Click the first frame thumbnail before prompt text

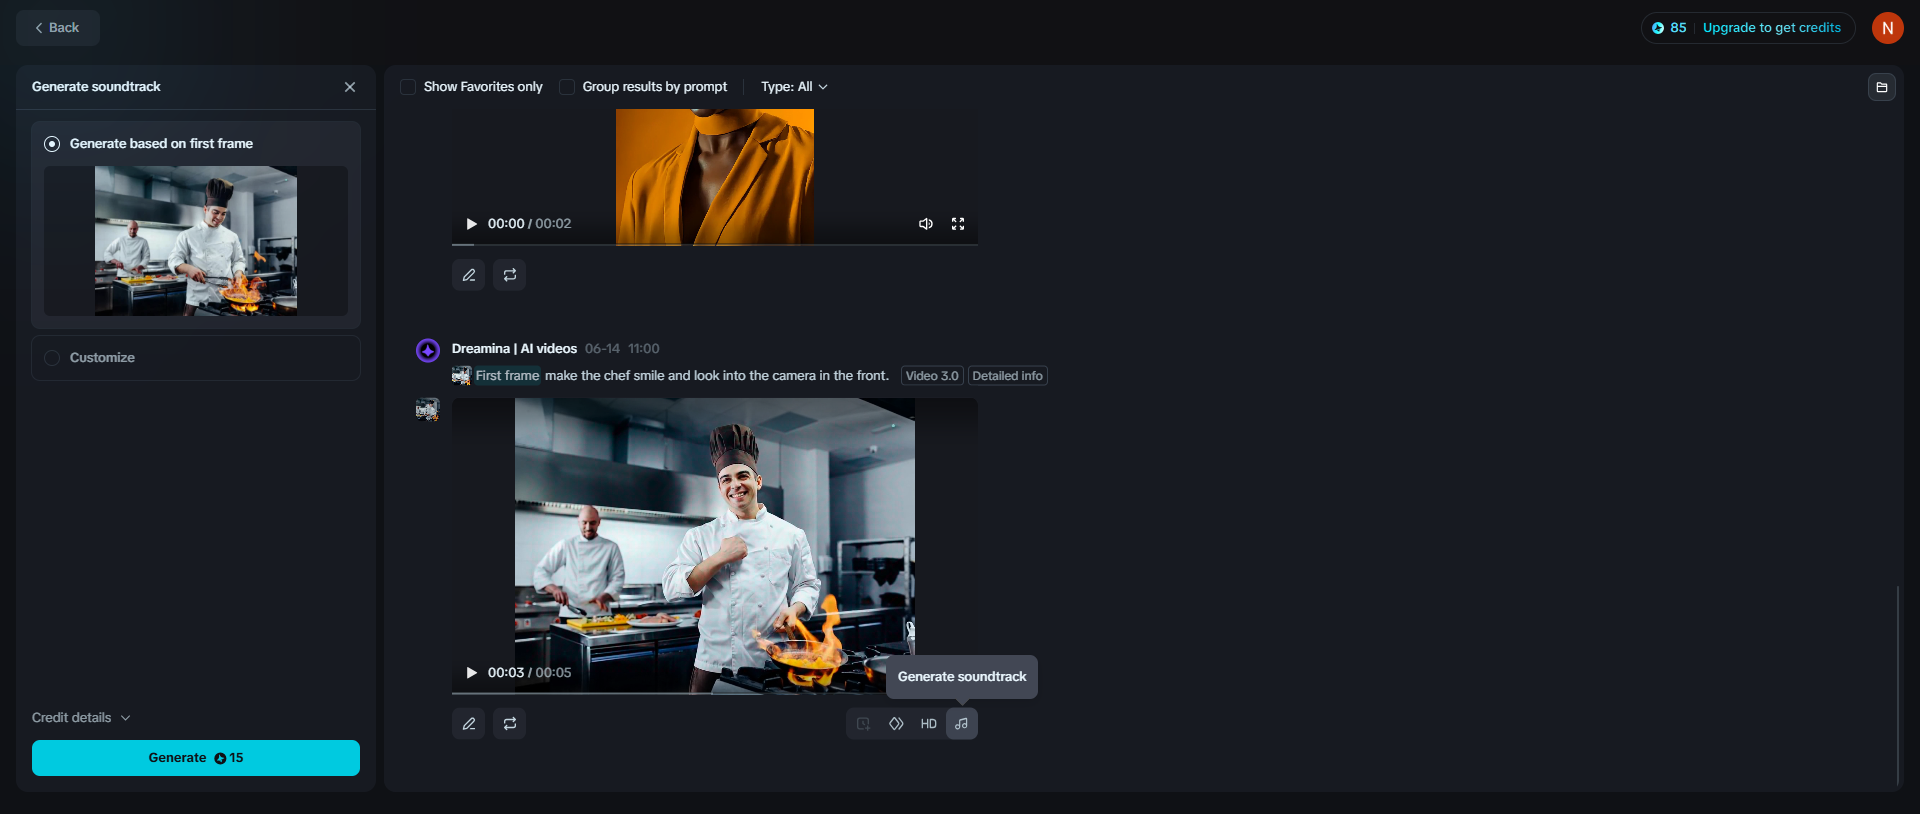(461, 376)
